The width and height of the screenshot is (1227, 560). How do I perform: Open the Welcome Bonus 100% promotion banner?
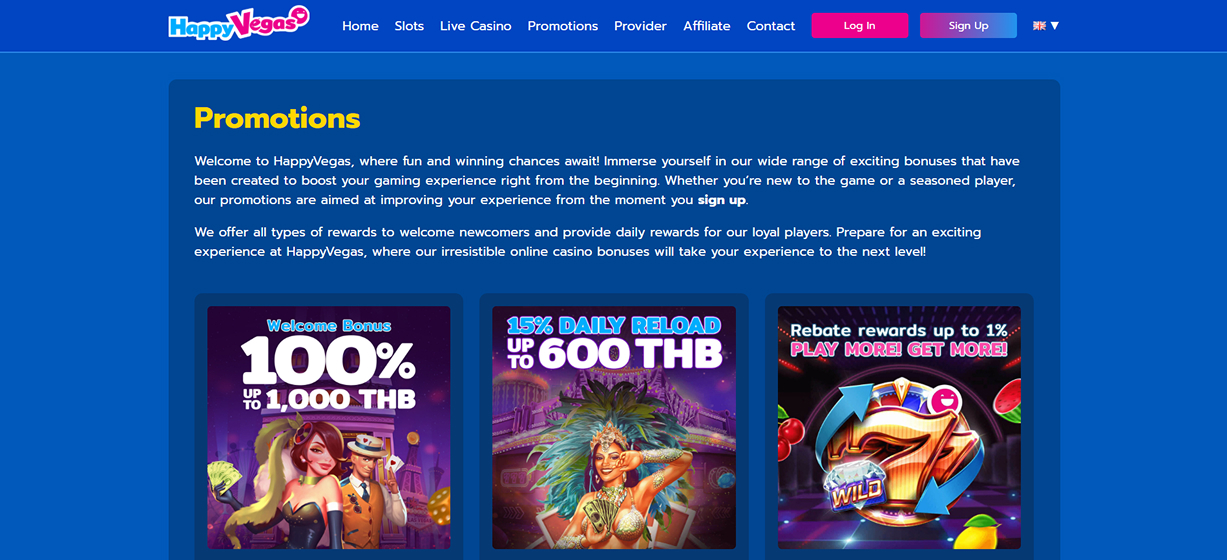click(x=329, y=428)
